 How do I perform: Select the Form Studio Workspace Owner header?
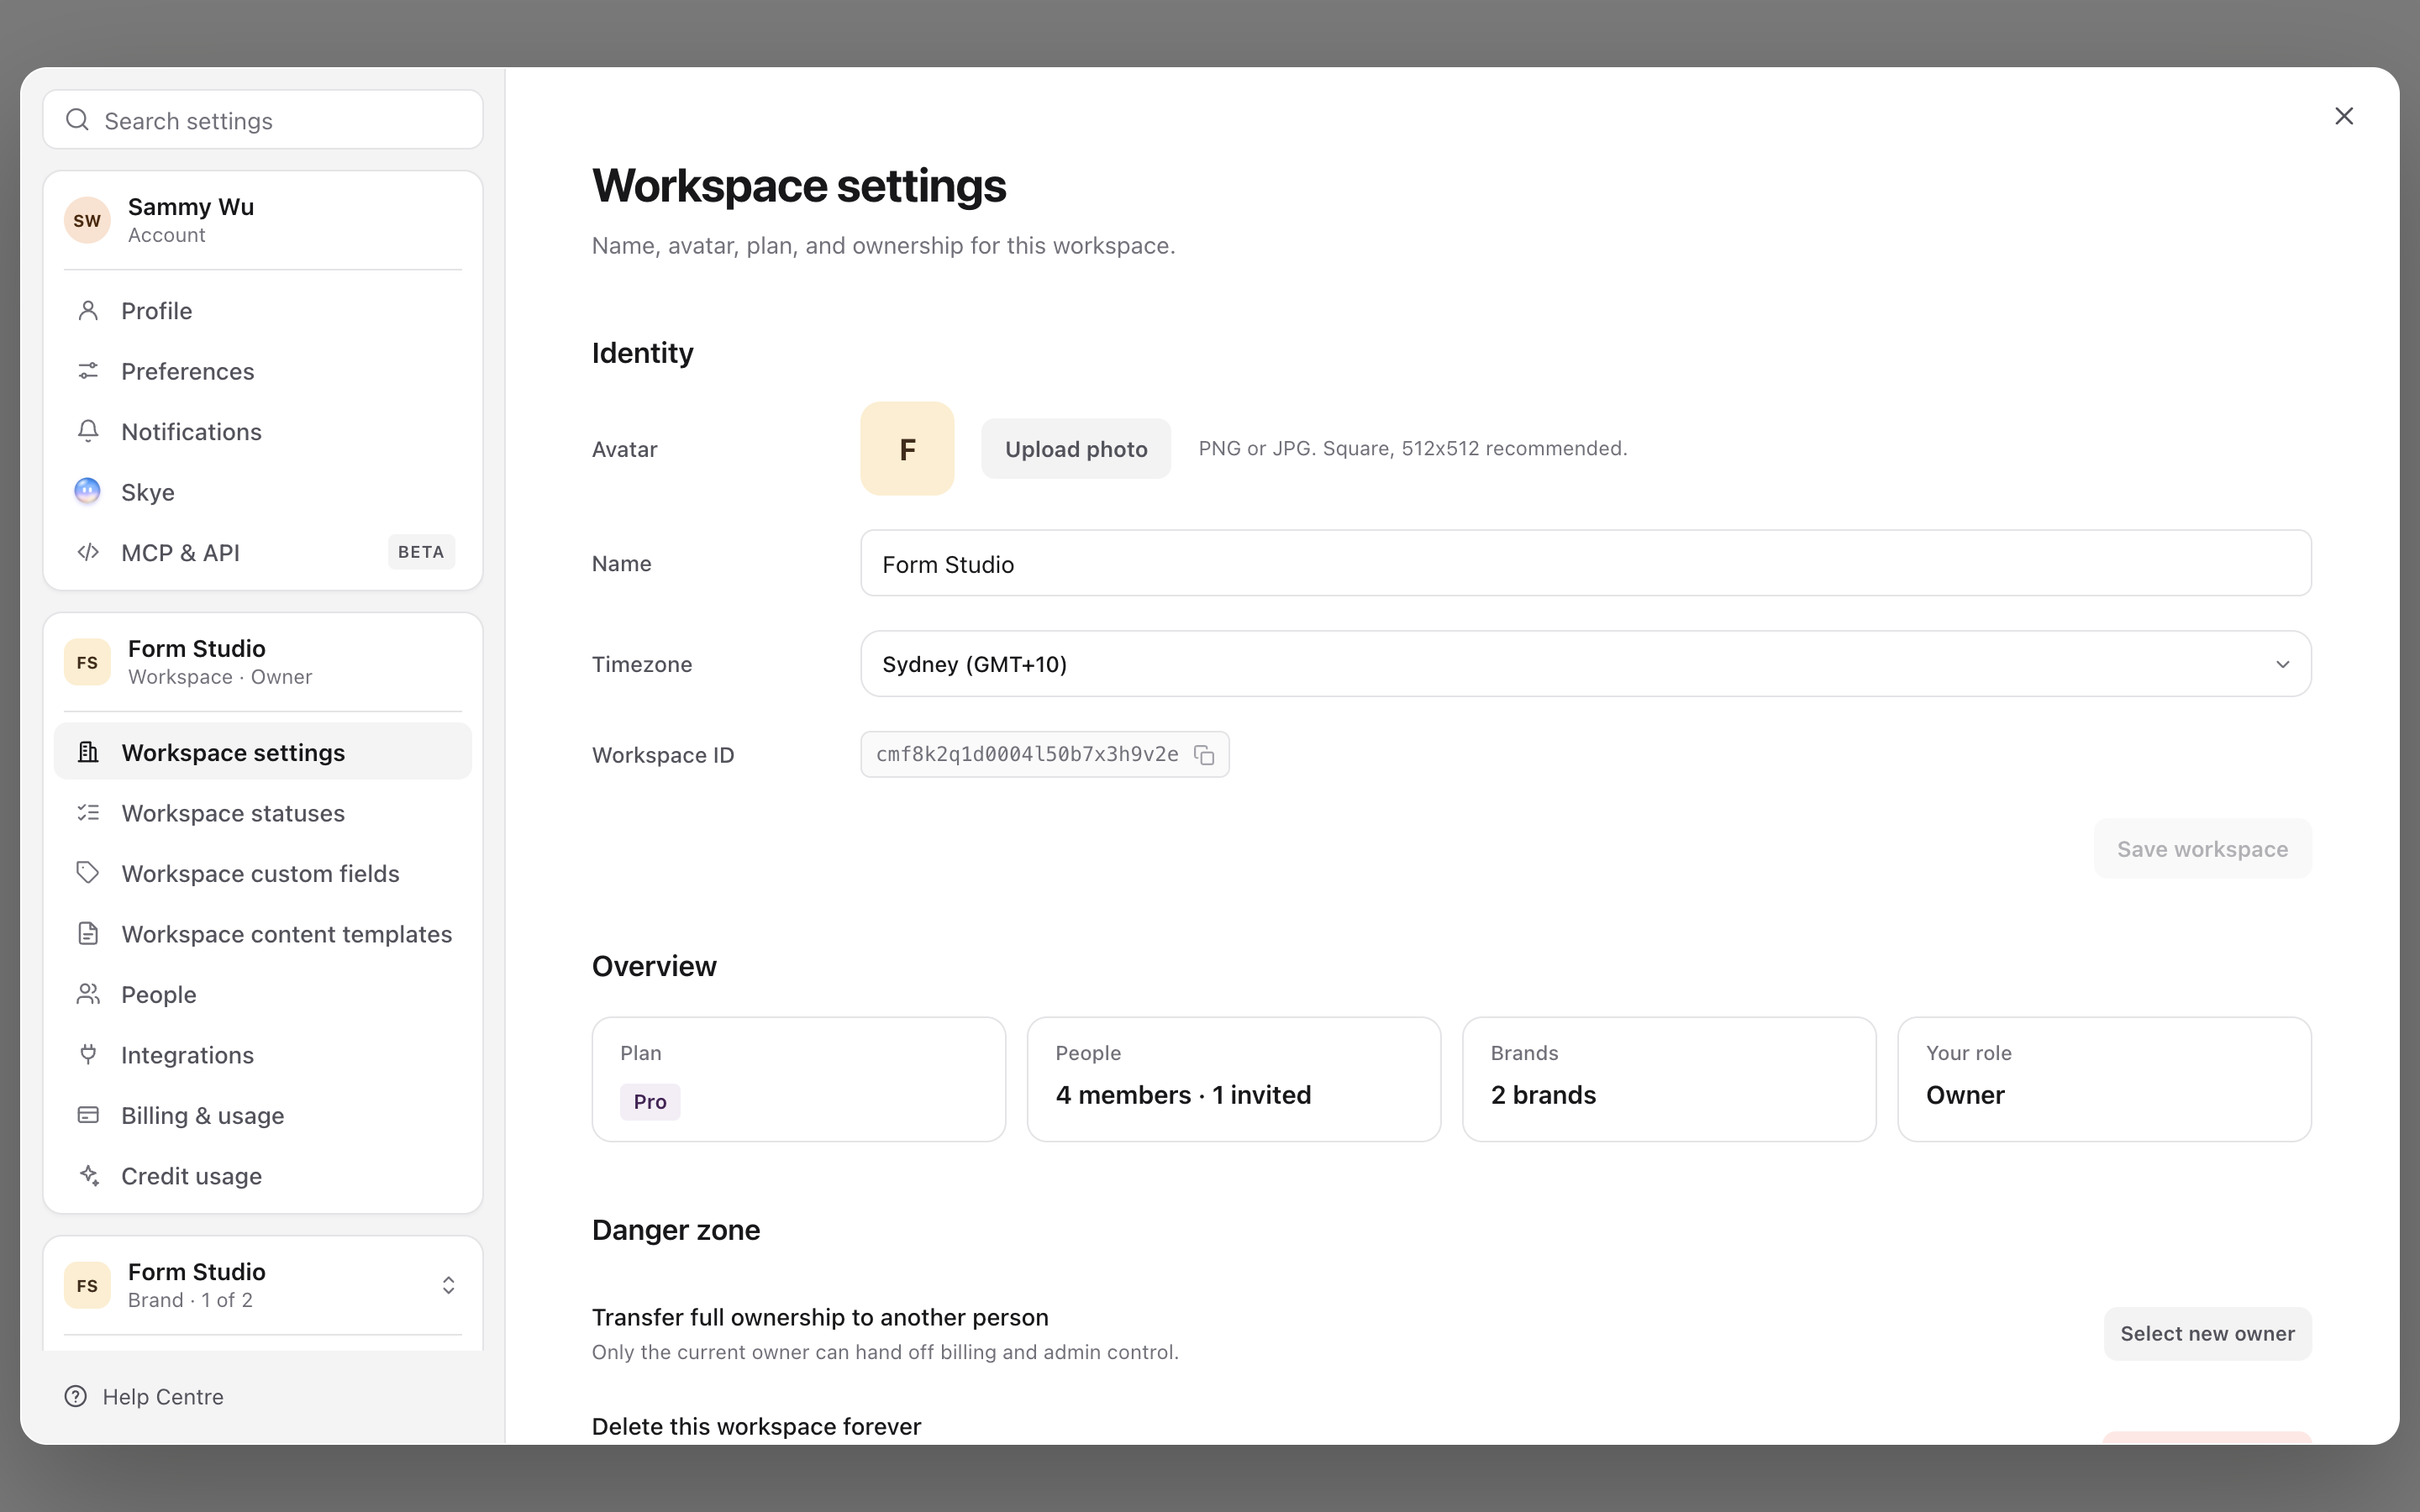[x=263, y=662]
